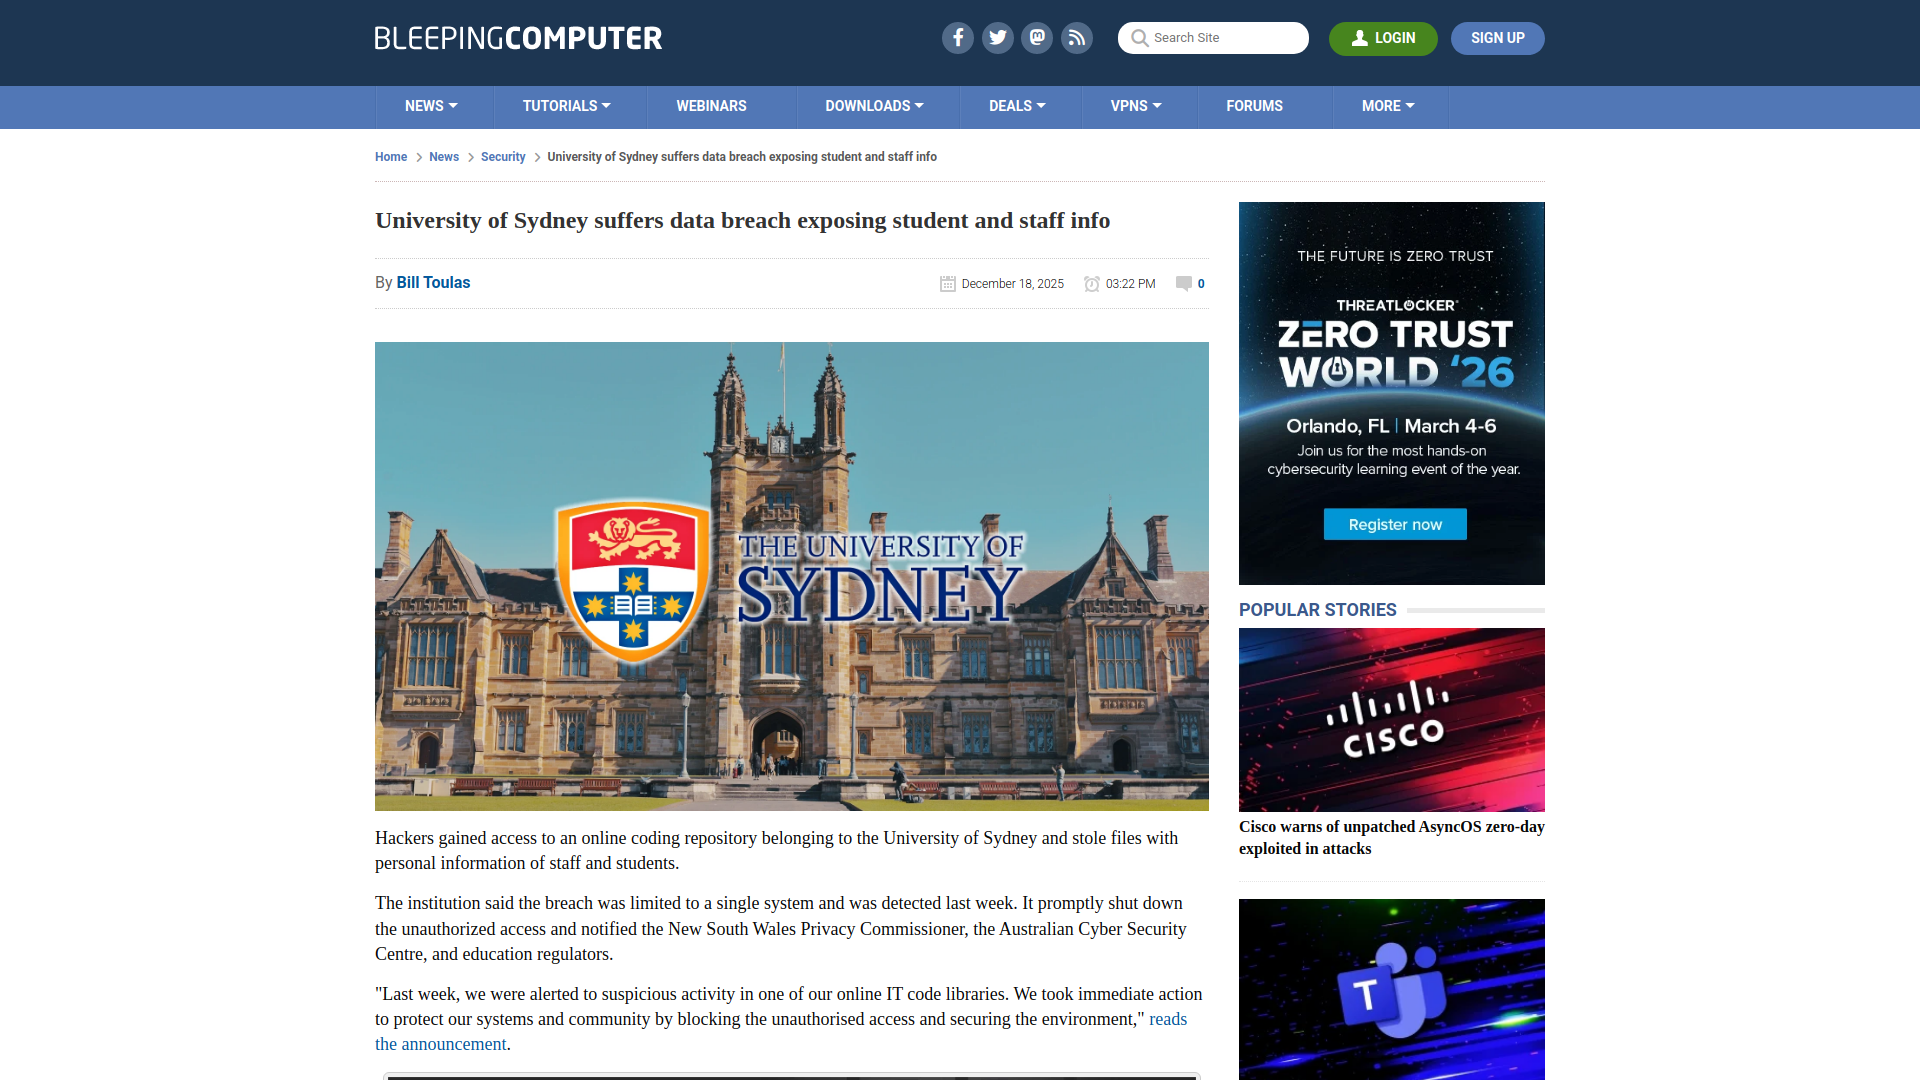Click the user silhouette icon on LOGIN
Viewport: 1920px width, 1080px height.
click(x=1359, y=38)
